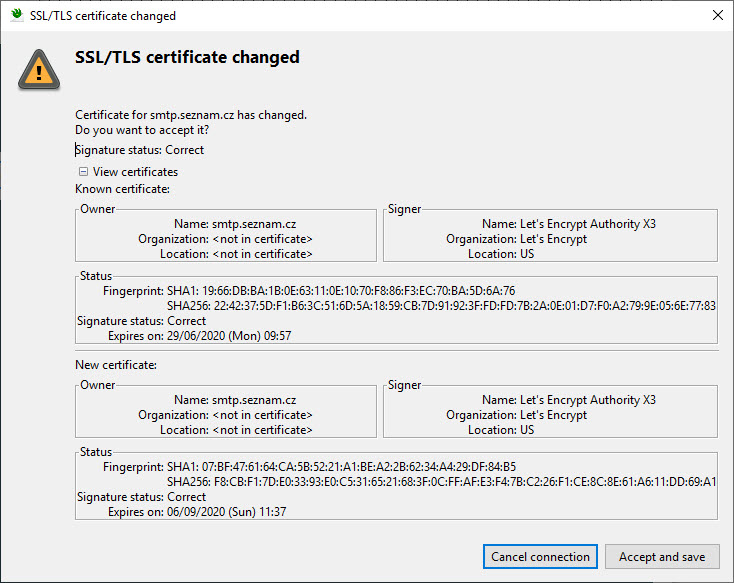
Task: Click the Claws Mail title bar icon
Action: [x=17, y=15]
